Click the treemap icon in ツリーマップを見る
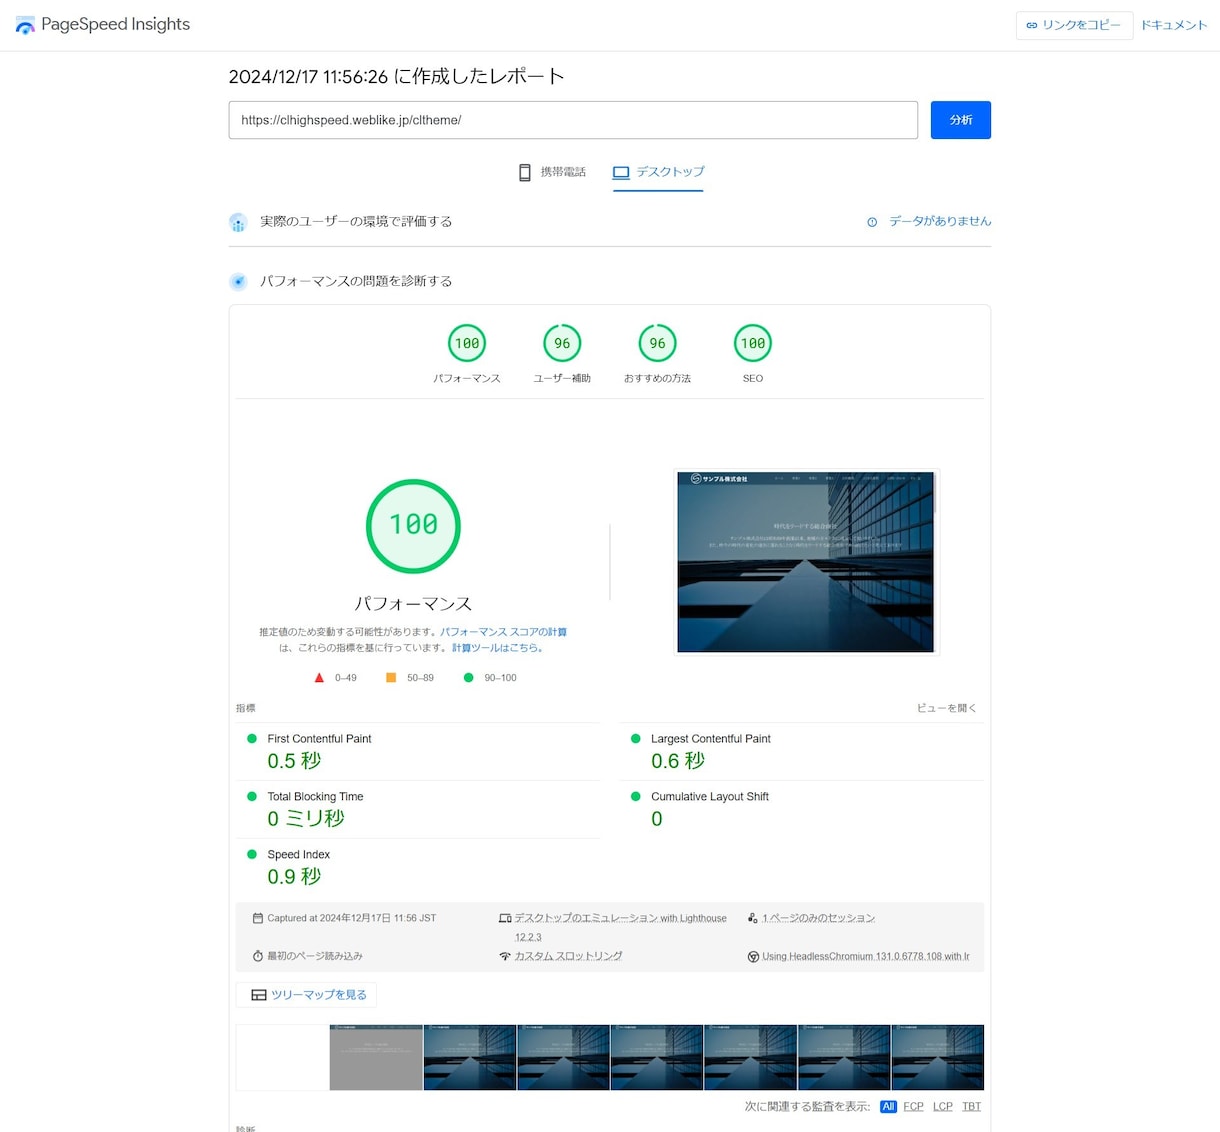1220x1132 pixels. pyautogui.click(x=259, y=995)
